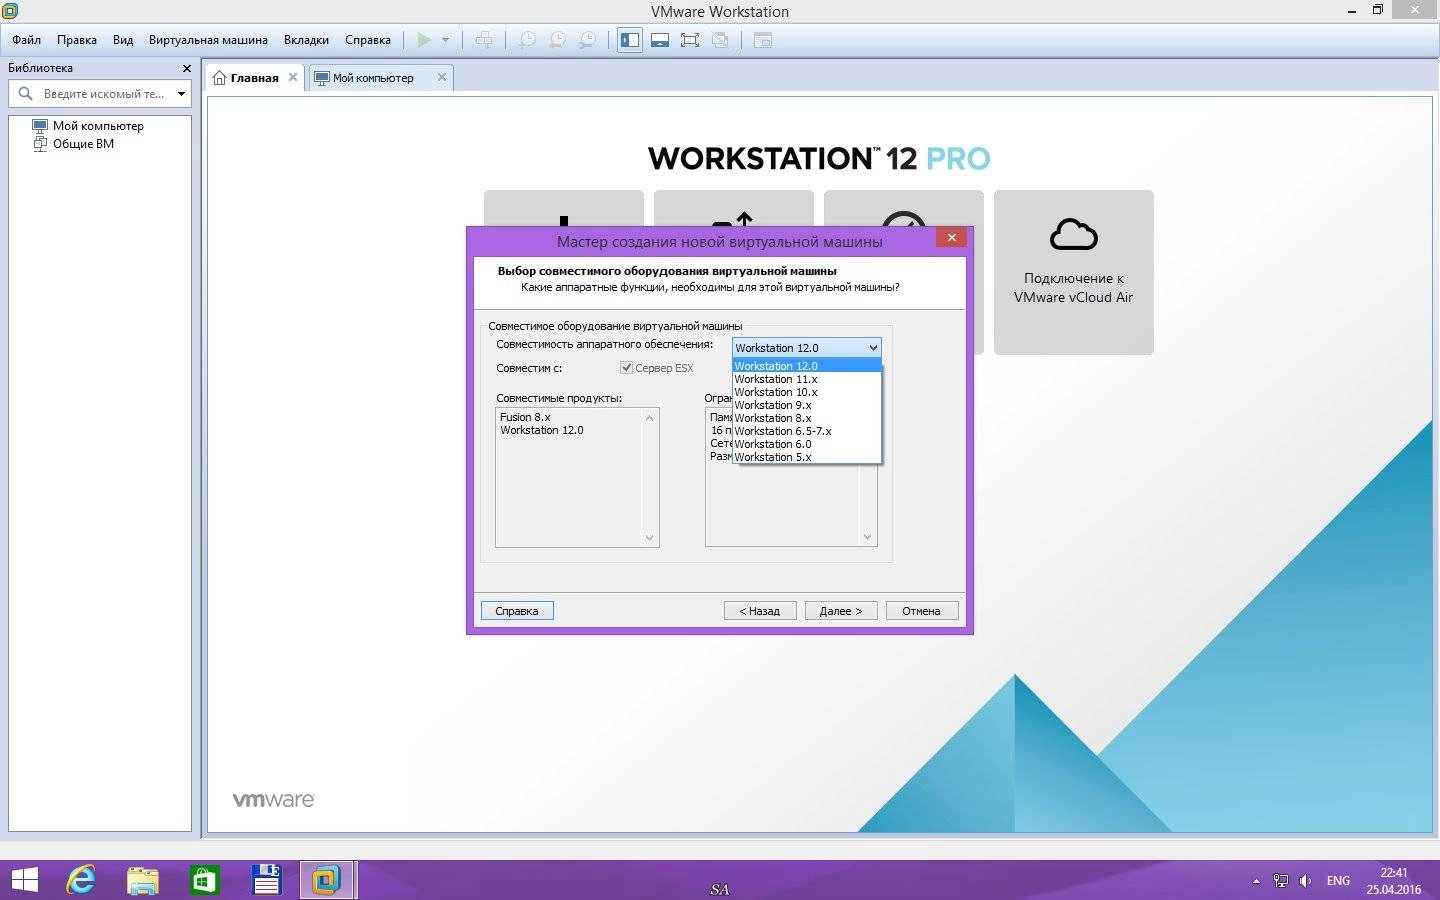Click the volume speaker tray icon
The image size is (1440, 900).
click(x=1306, y=881)
